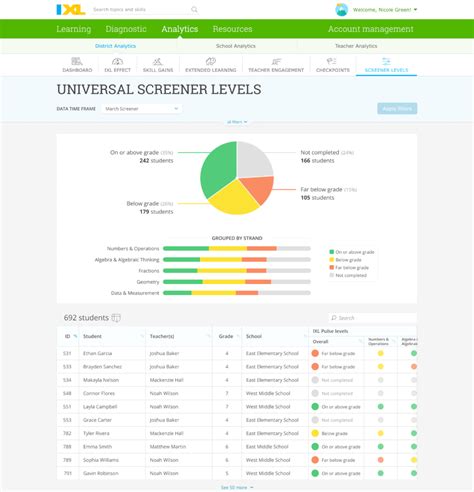This screenshot has height=492, width=474.
Task: Click the search magnifier icon in header
Action: (194, 10)
